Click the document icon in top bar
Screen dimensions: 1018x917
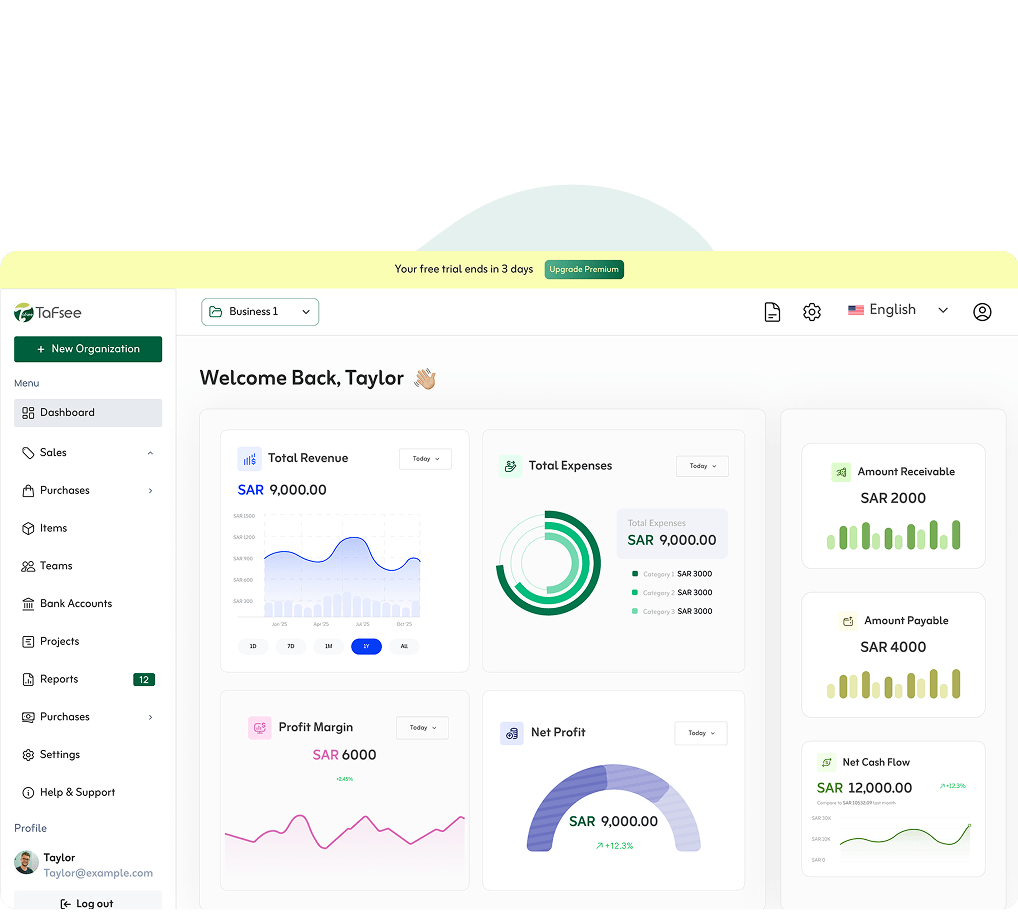click(772, 312)
